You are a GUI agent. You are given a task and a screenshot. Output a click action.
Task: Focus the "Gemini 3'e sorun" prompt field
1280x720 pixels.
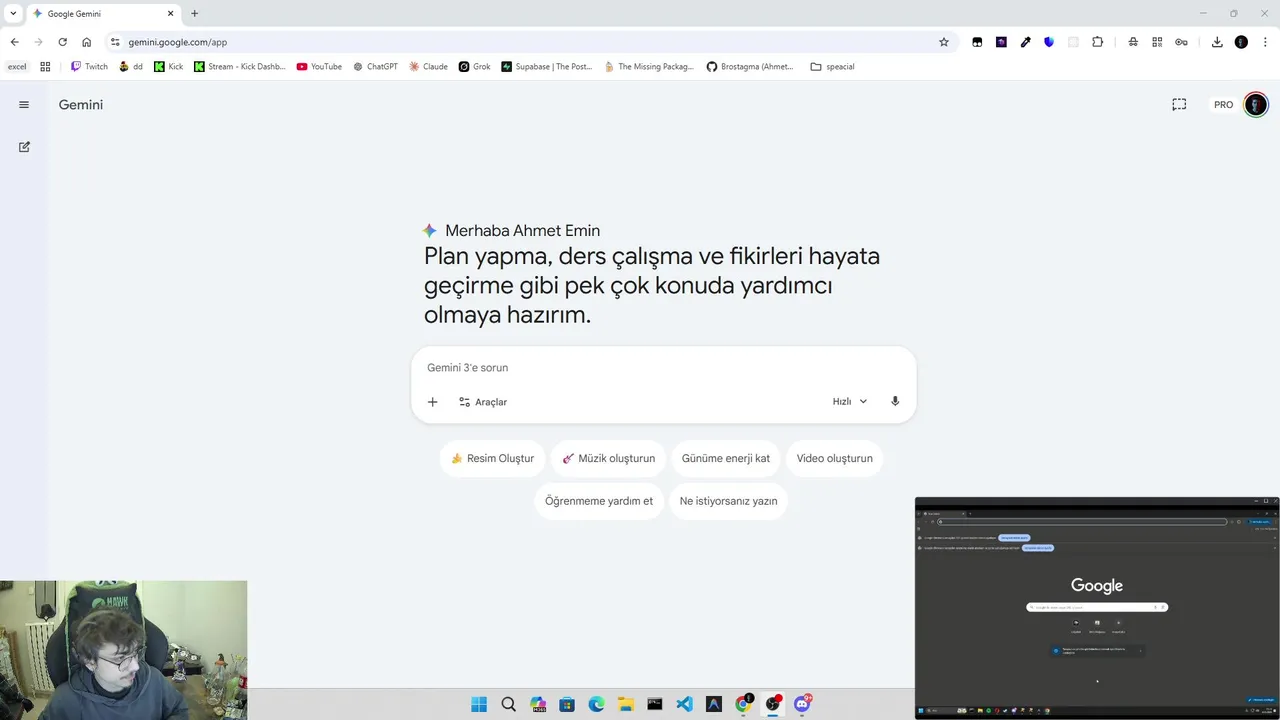[x=664, y=368]
